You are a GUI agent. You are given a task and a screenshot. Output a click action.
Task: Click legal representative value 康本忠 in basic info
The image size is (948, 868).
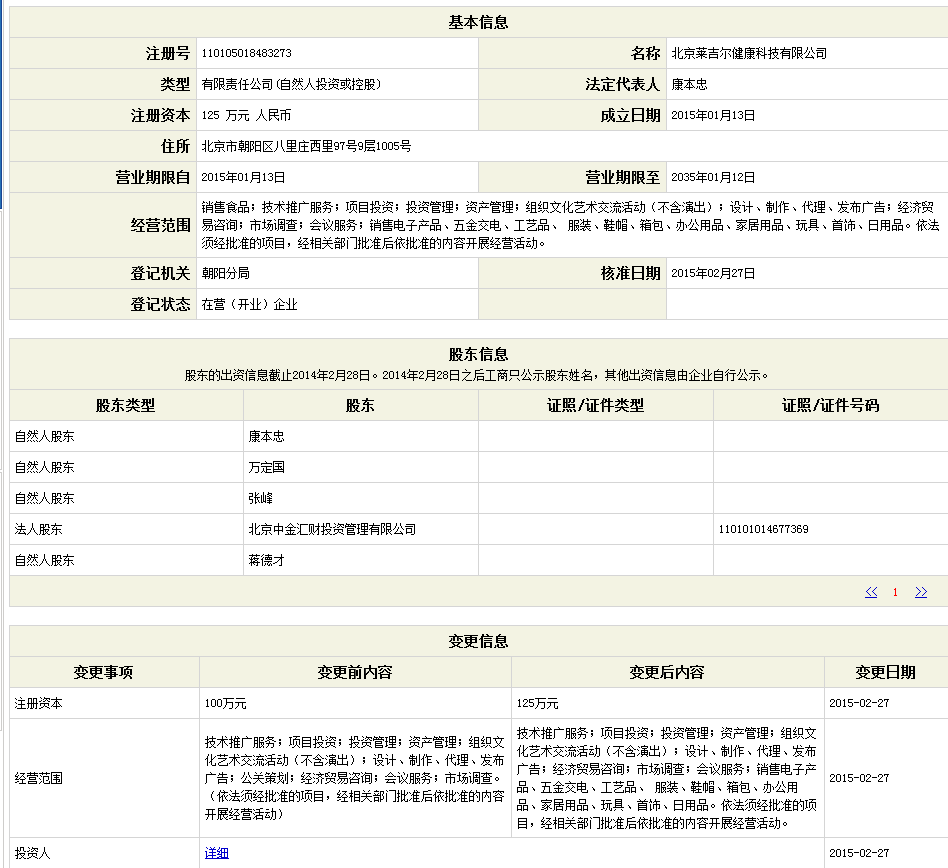(x=689, y=84)
